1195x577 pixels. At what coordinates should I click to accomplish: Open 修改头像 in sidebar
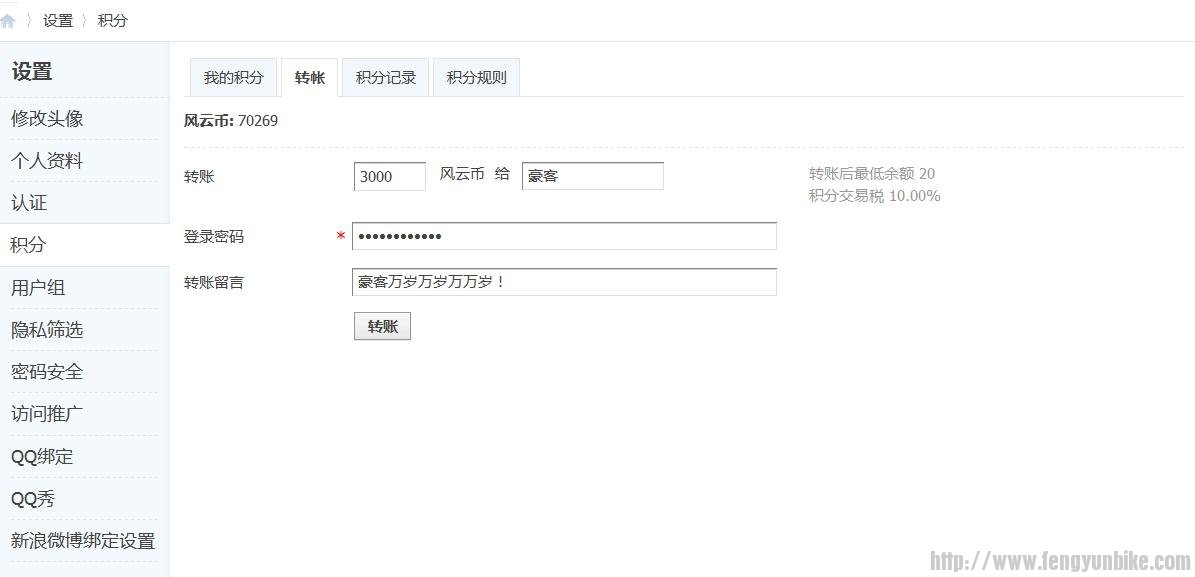[47, 118]
